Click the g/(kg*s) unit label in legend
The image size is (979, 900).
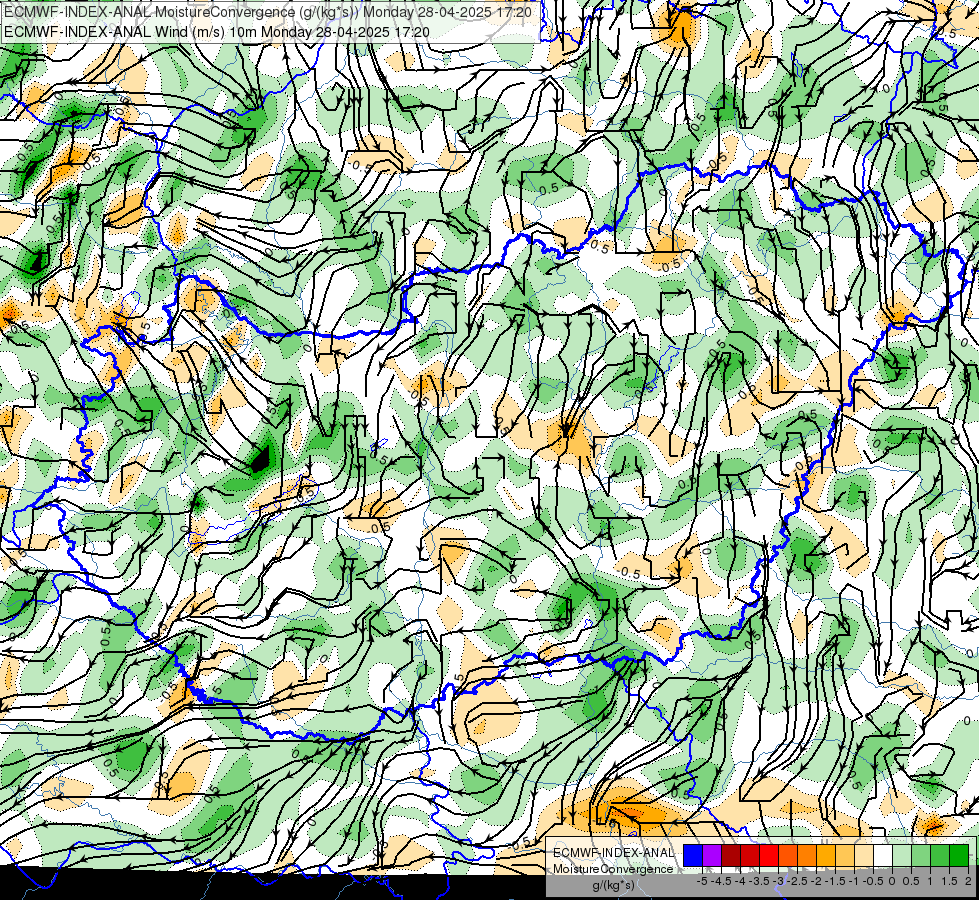[614, 886]
